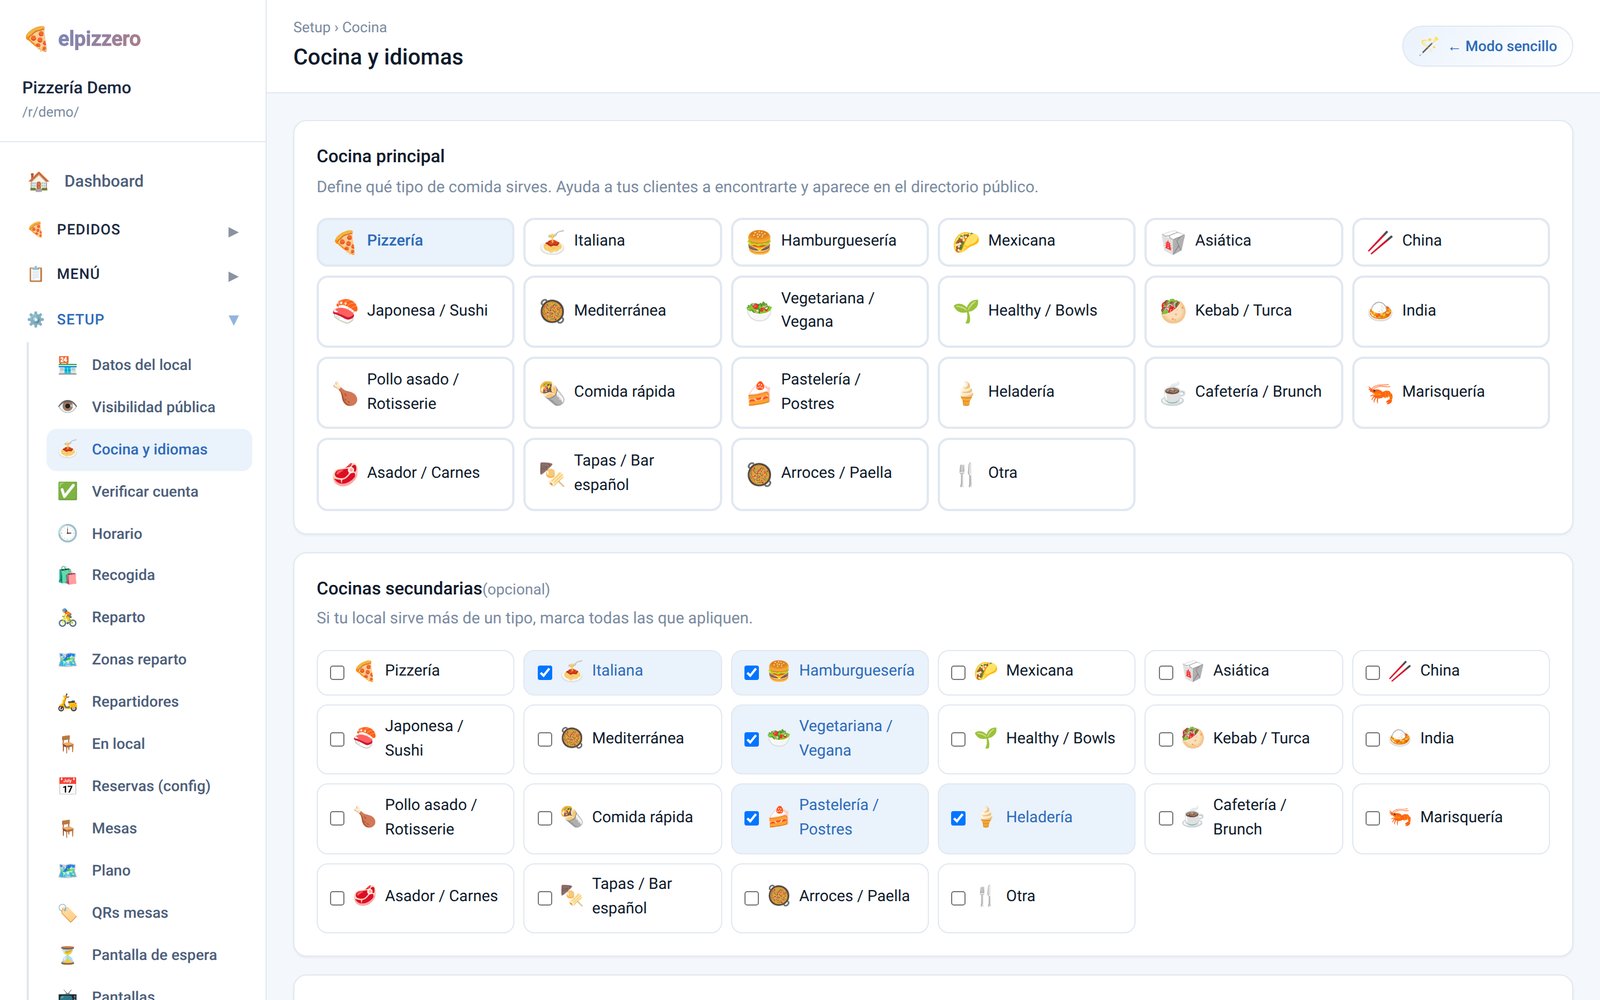Image resolution: width=1600 pixels, height=1000 pixels.
Task: Choose Mediterránea as main cuisine
Action: 622,311
